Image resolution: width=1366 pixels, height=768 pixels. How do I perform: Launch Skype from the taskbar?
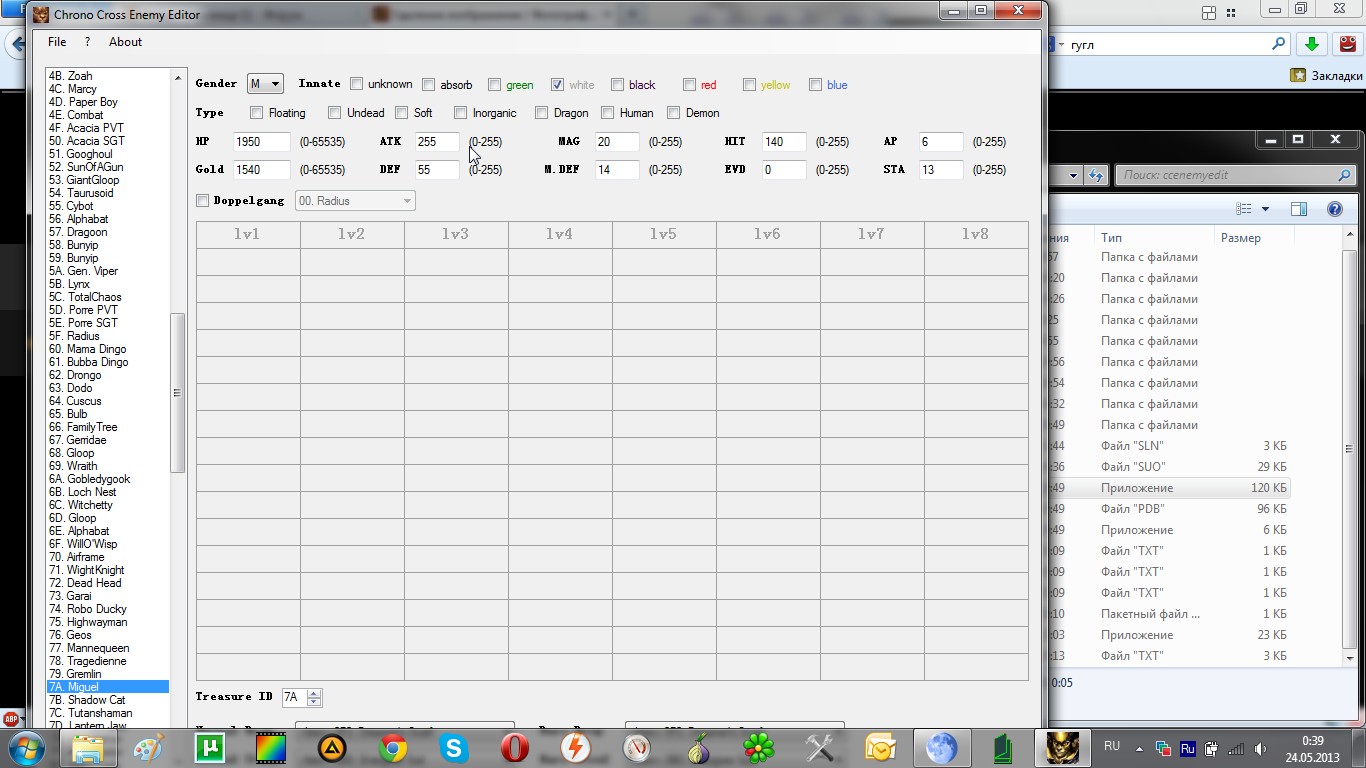(454, 748)
